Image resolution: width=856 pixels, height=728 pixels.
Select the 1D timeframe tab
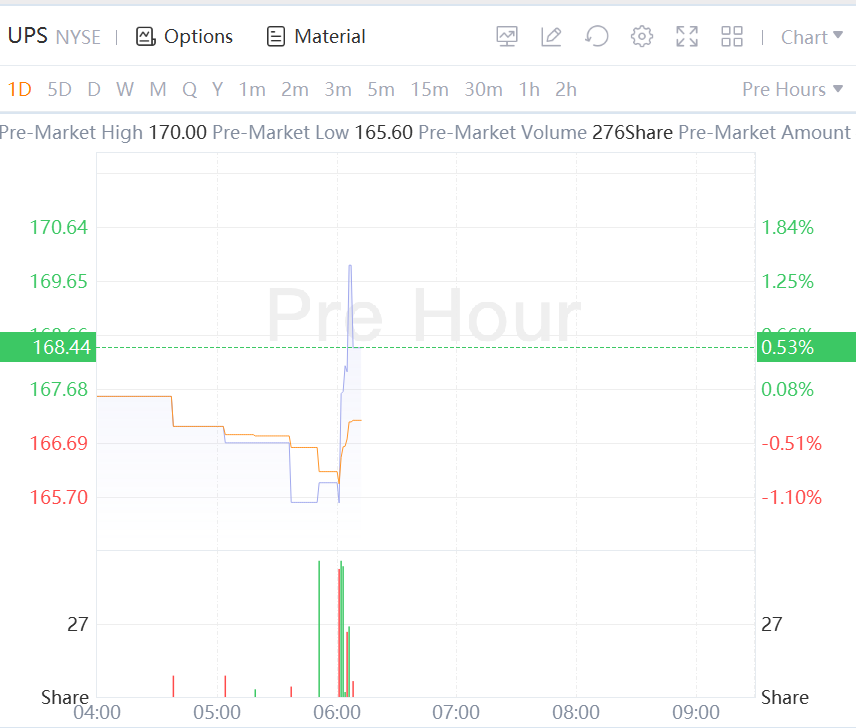20,89
